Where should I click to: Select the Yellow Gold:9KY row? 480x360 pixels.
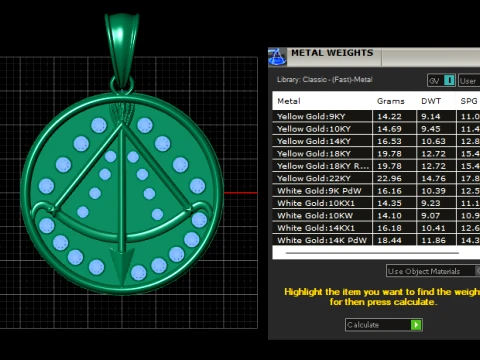coord(376,116)
